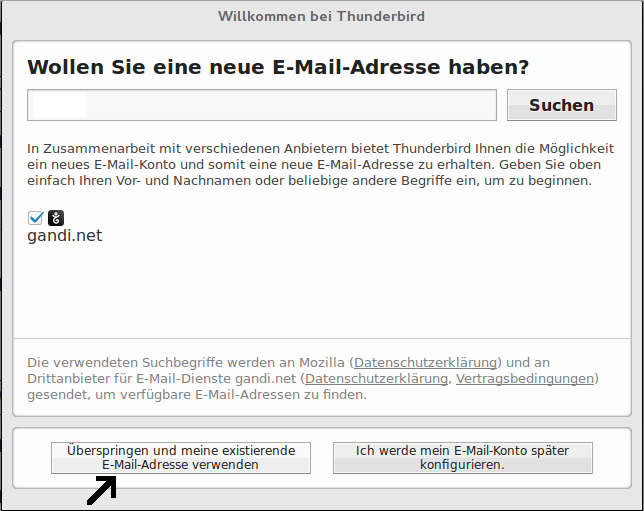The image size is (644, 511).
Task: Click the gandi.net provider name label
Action: pos(64,236)
